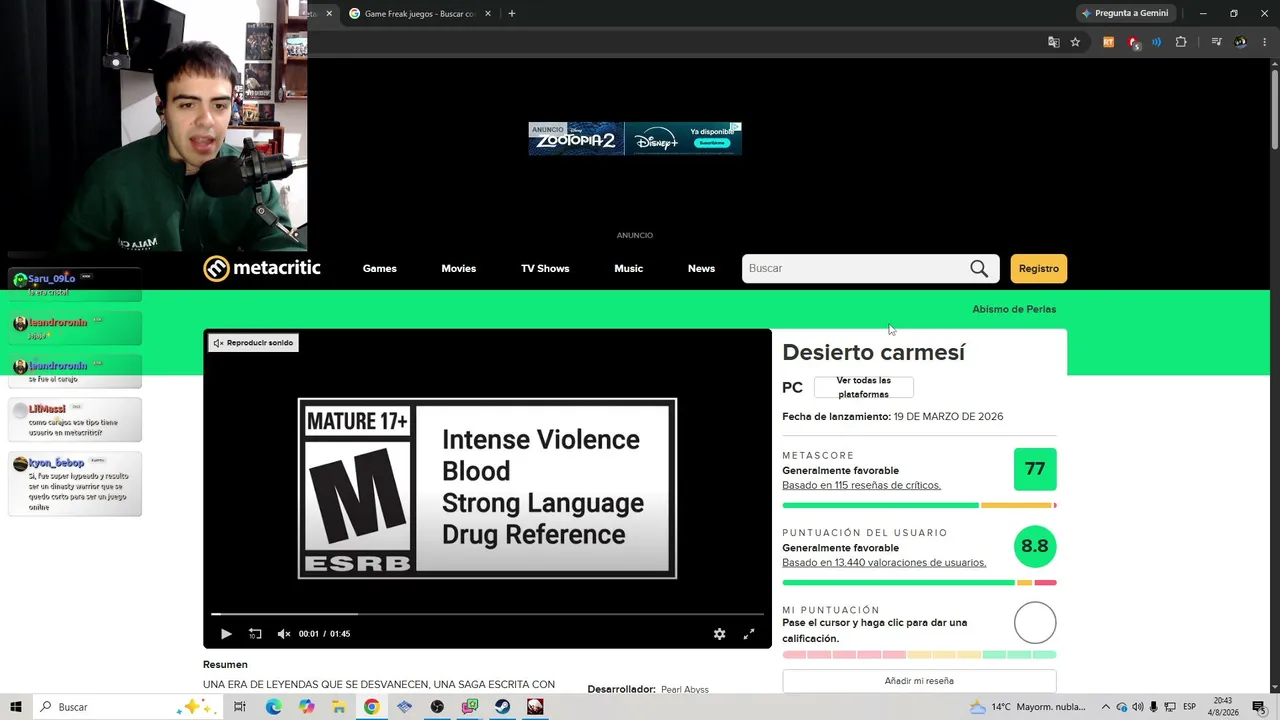
Task: Open the Windows Start menu
Action: point(15,707)
